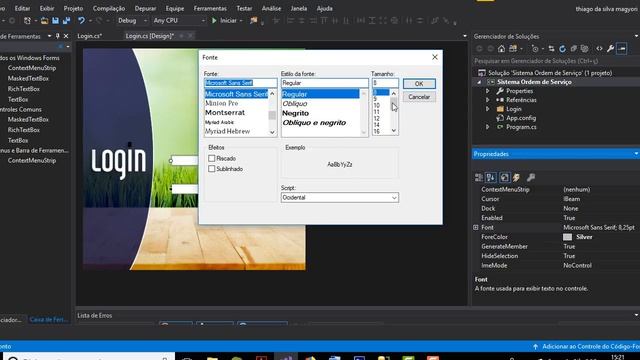640x360 pixels.
Task: Close the Toolbox panel with X
Action: pyautogui.click(x=66, y=36)
